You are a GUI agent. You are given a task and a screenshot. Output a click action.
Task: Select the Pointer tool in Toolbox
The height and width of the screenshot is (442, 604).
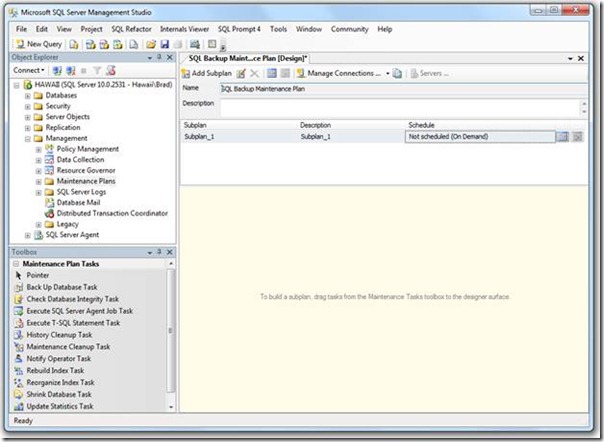click(18, 275)
